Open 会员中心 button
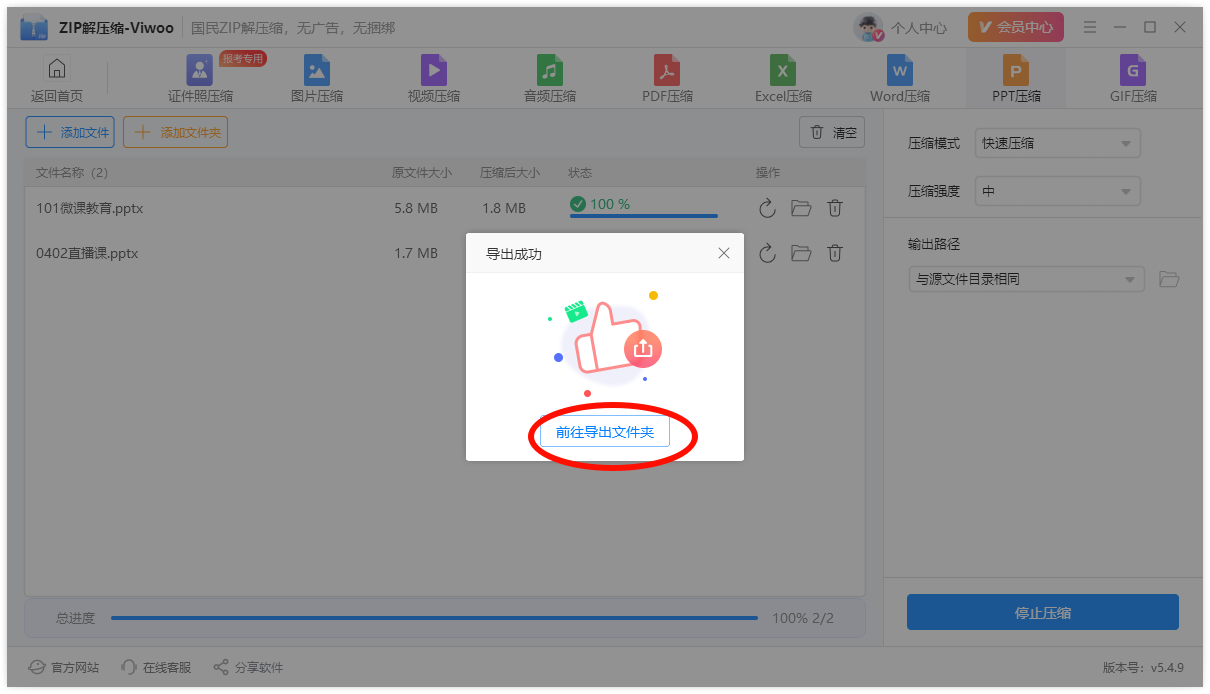1210x694 pixels. (1015, 27)
